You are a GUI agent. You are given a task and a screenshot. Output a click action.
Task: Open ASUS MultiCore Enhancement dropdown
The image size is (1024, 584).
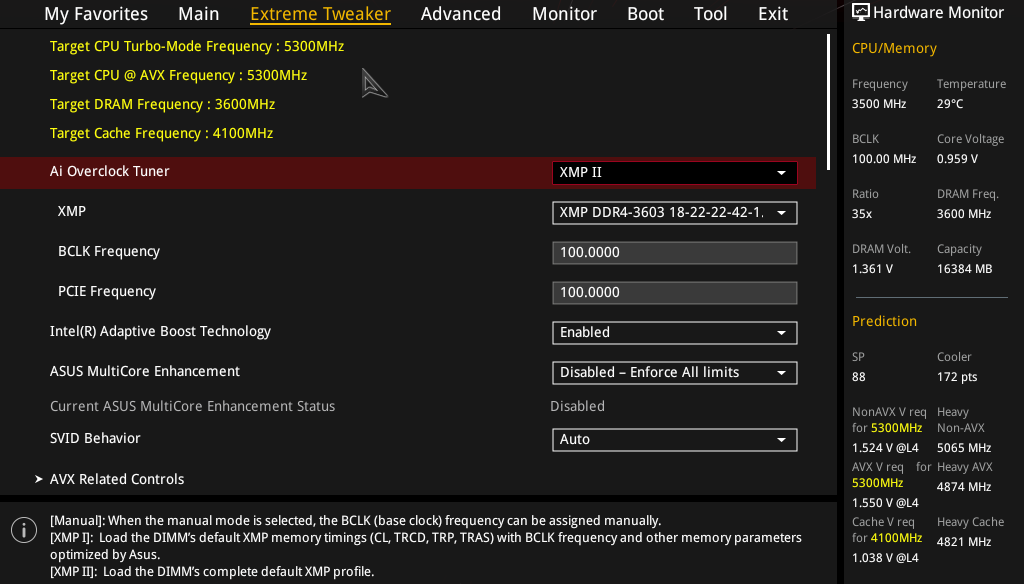tap(675, 372)
